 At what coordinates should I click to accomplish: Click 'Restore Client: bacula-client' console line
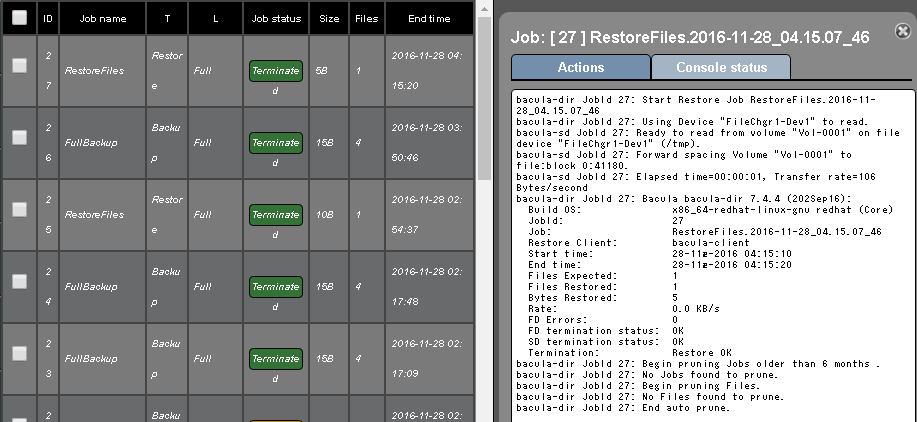point(639,243)
